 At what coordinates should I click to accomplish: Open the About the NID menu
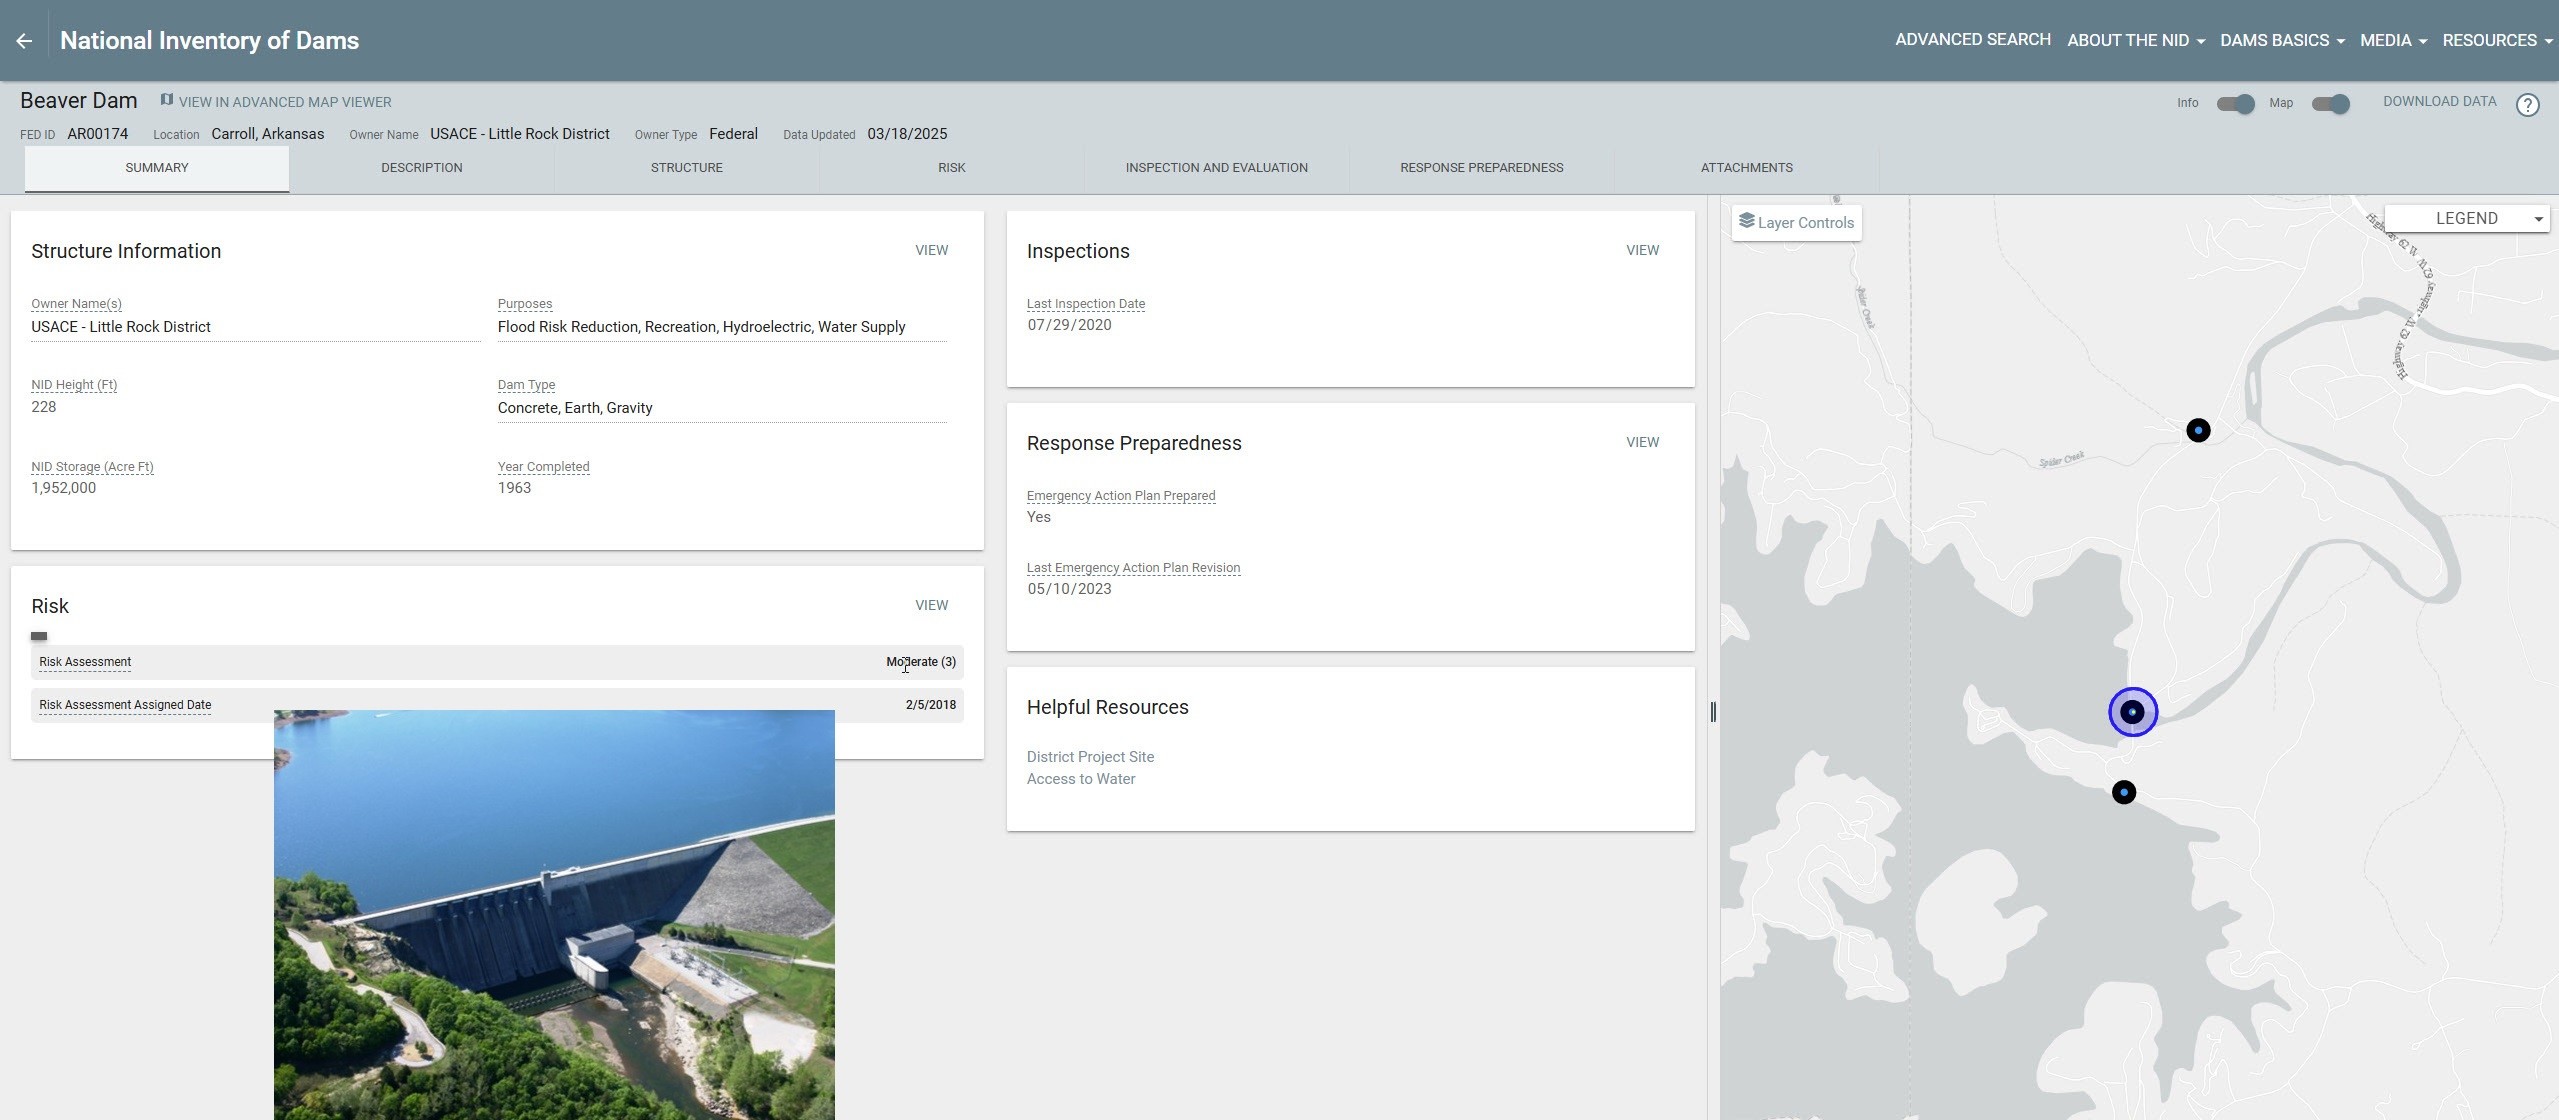(2135, 40)
